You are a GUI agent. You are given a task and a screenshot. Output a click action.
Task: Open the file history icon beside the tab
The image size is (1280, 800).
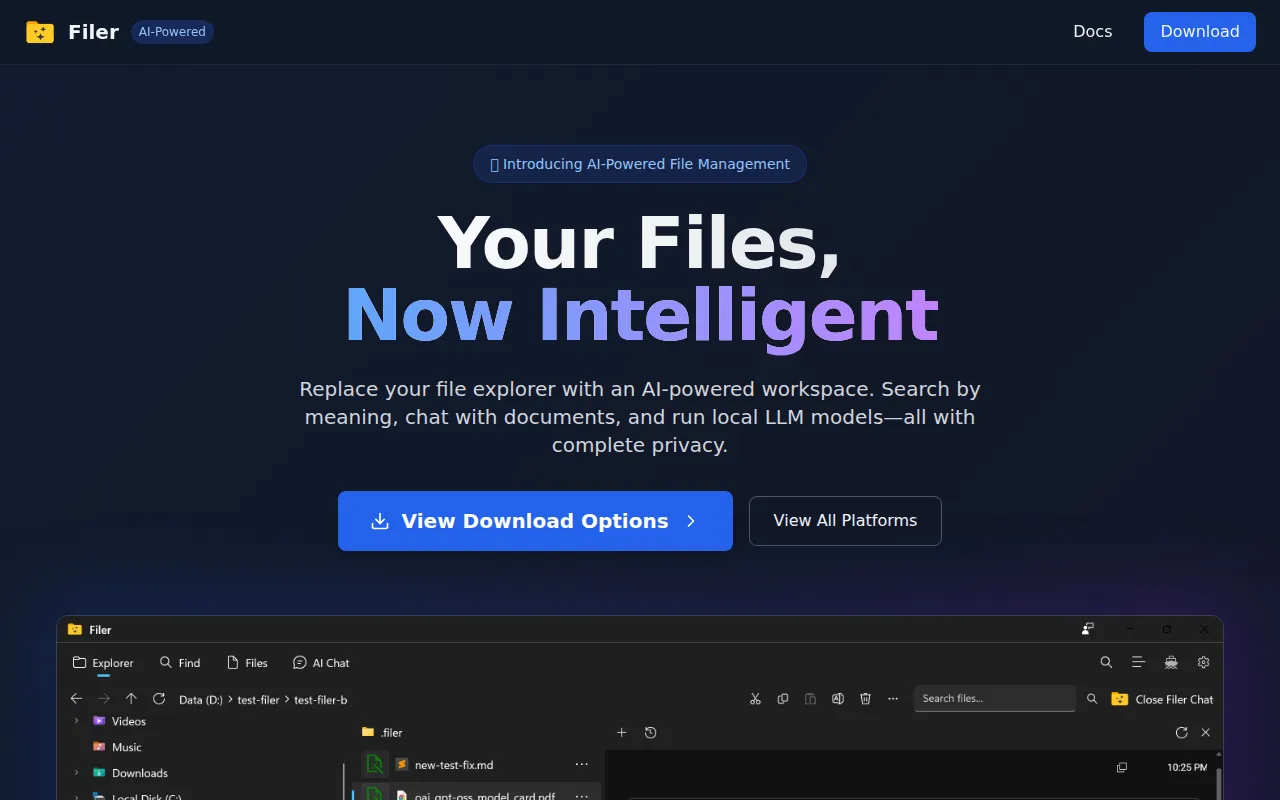pos(650,732)
